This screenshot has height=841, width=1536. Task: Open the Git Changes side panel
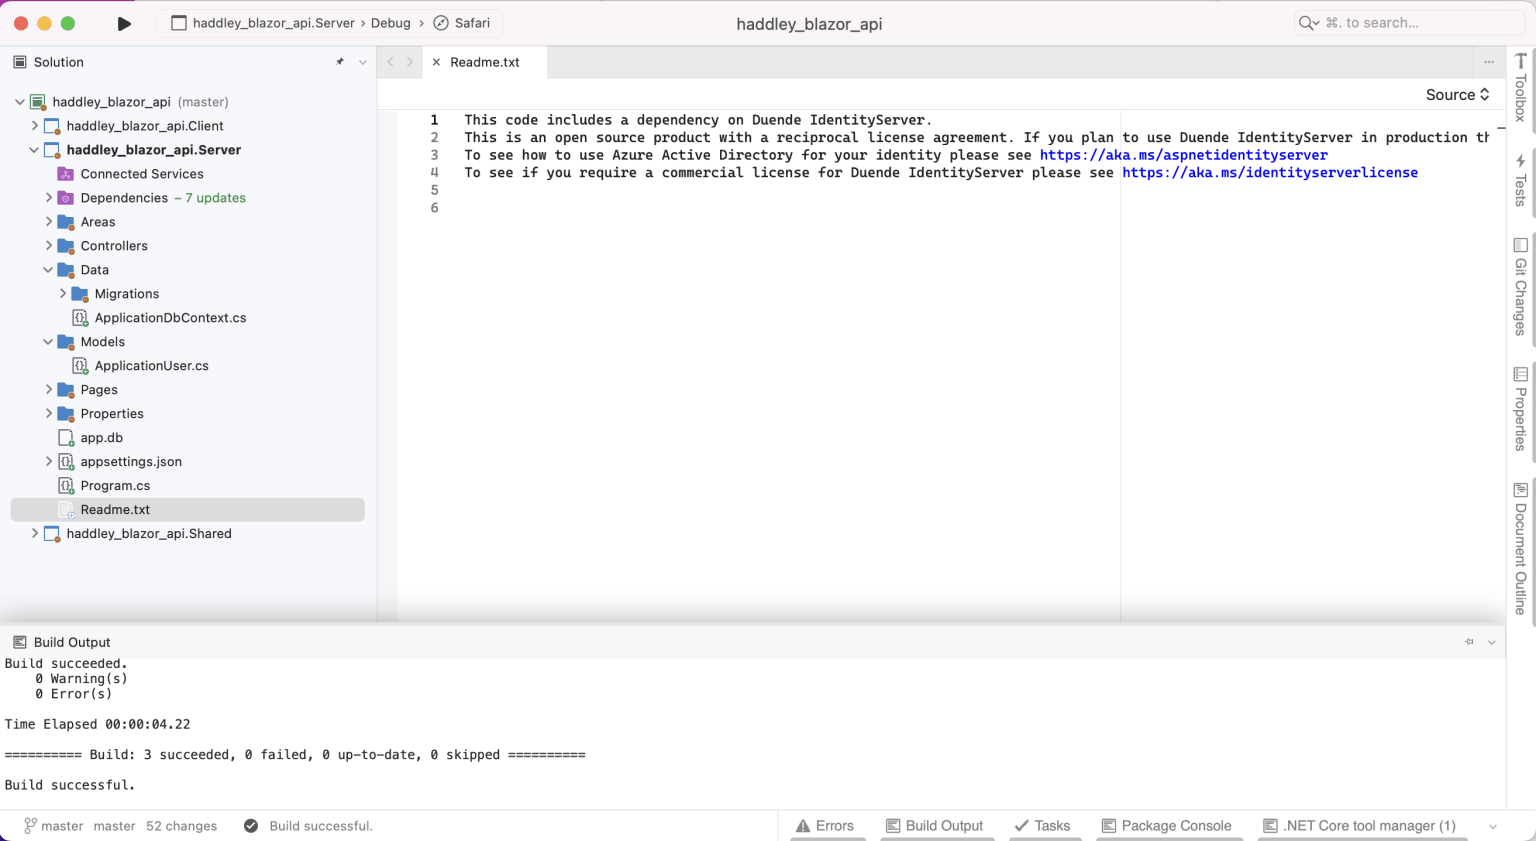pyautogui.click(x=1520, y=286)
